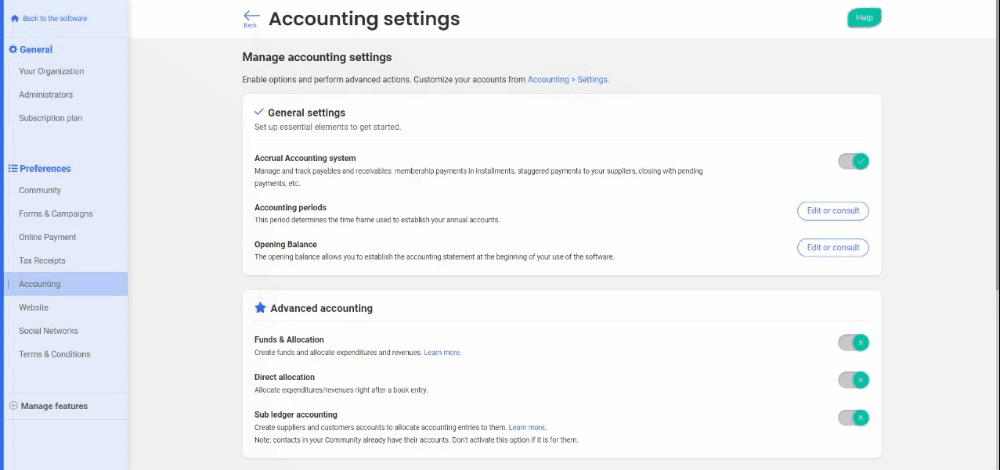This screenshot has height=470, width=1000.
Task: Click Back to the software link
Action: pos(55,18)
